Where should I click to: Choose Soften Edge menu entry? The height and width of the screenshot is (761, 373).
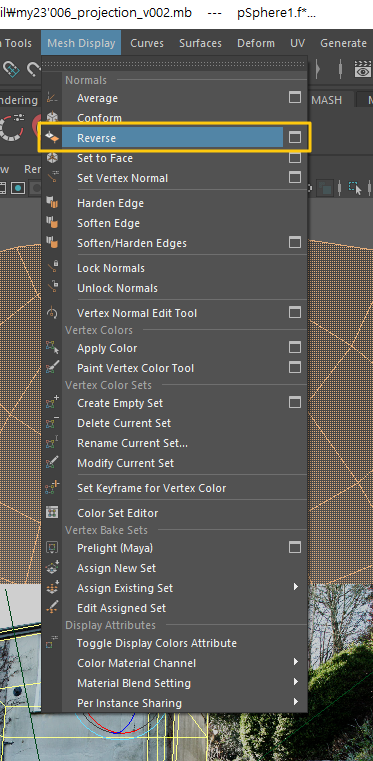(109, 223)
